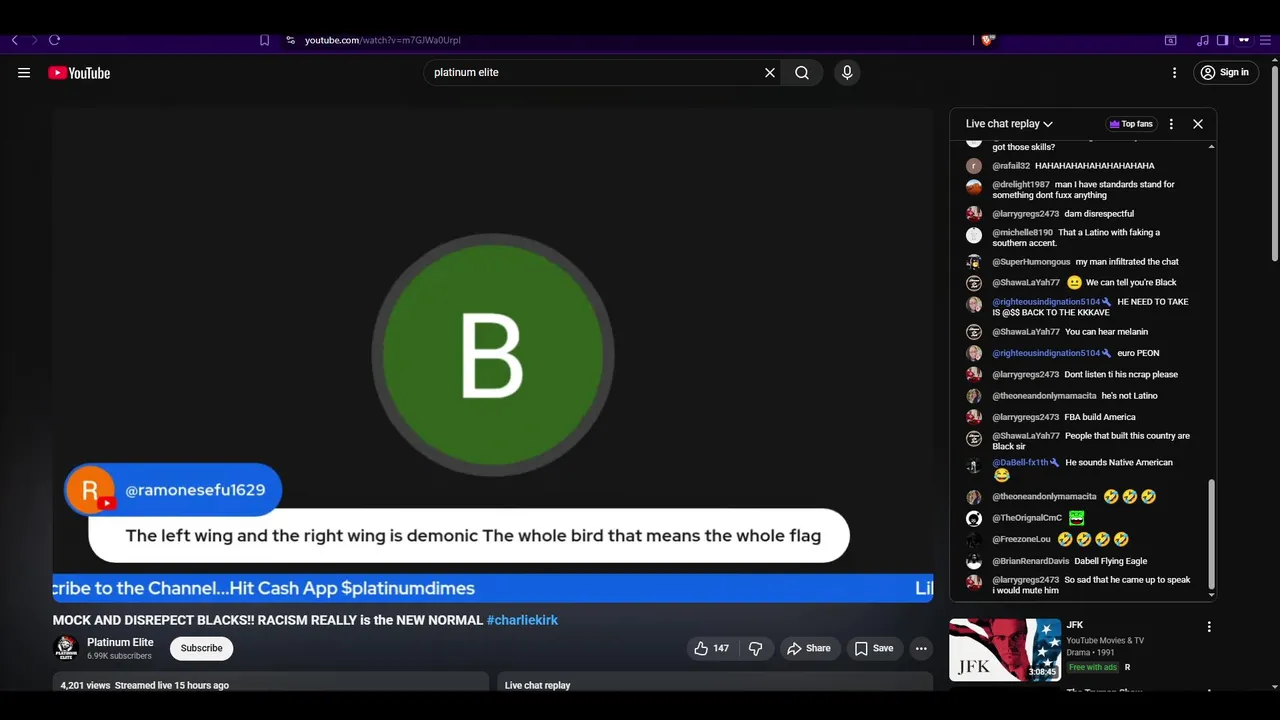The height and width of the screenshot is (720, 1280).
Task: Click the description's Live chat replay card
Action: (715, 682)
